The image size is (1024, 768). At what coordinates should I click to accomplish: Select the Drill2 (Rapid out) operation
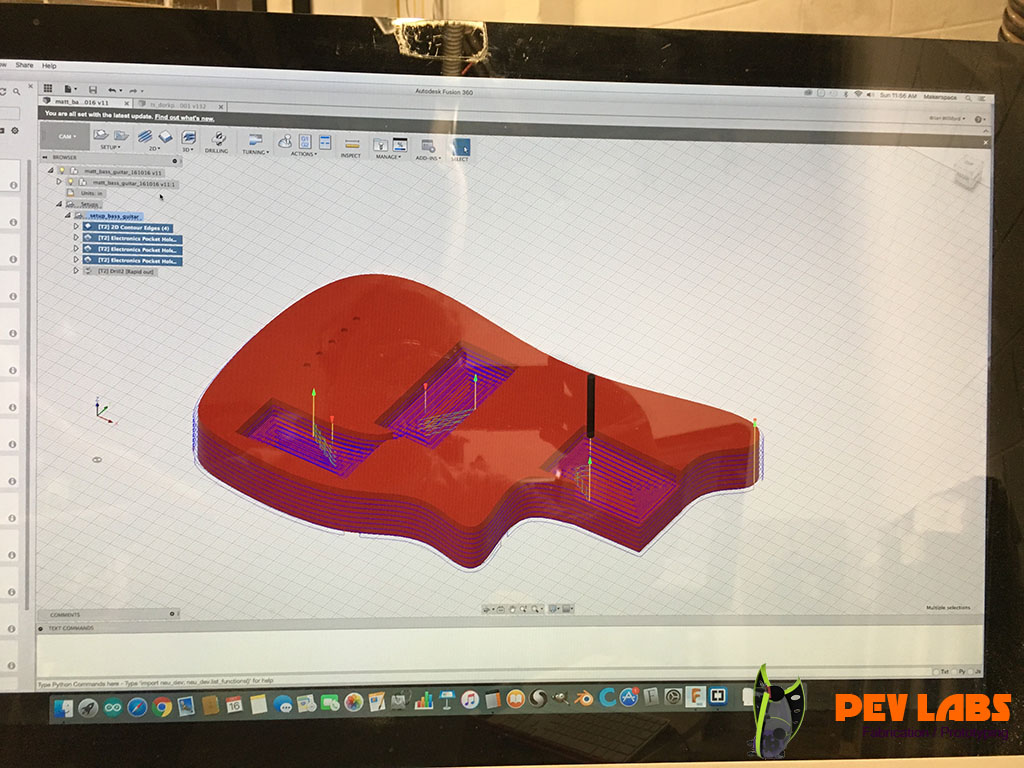[x=127, y=271]
